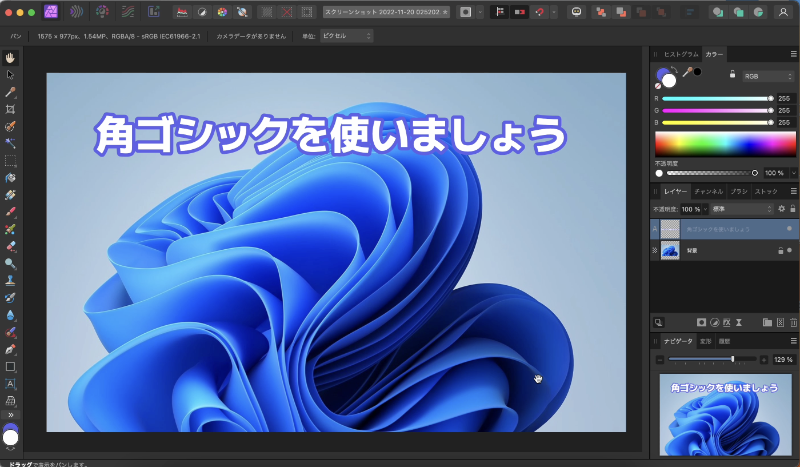The width and height of the screenshot is (800, 467).
Task: Open the History tab
Action: pyautogui.click(x=724, y=341)
